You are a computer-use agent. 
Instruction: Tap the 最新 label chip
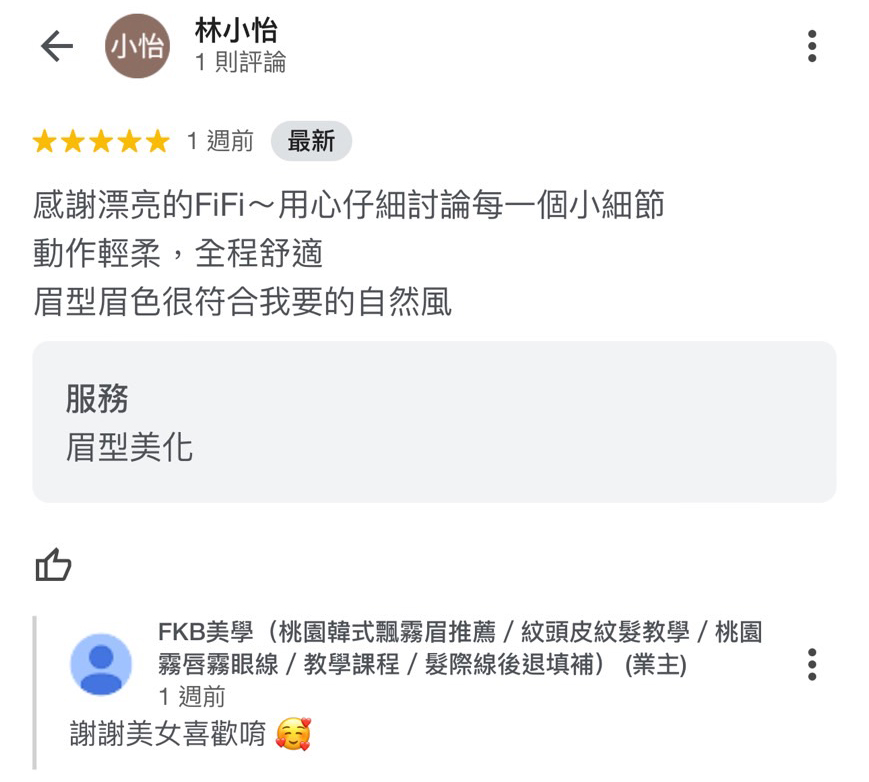click(x=311, y=141)
